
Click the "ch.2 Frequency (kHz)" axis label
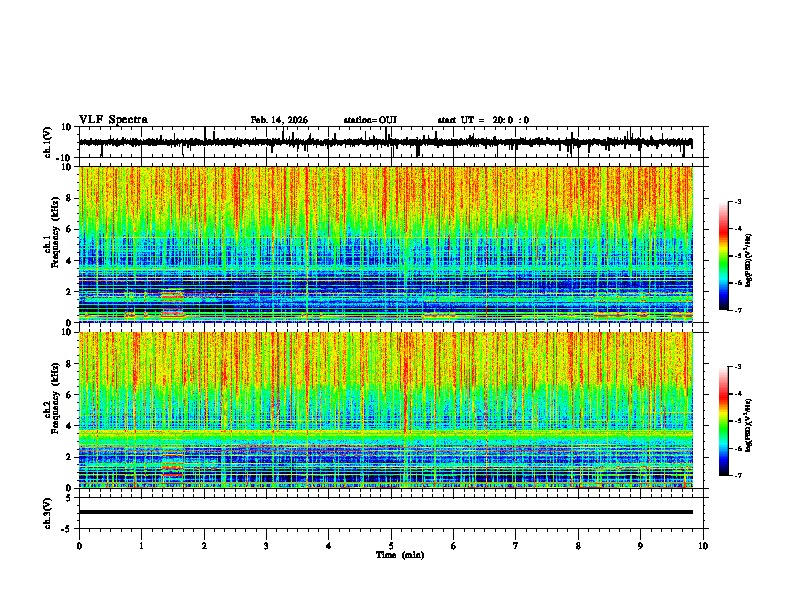[52, 398]
